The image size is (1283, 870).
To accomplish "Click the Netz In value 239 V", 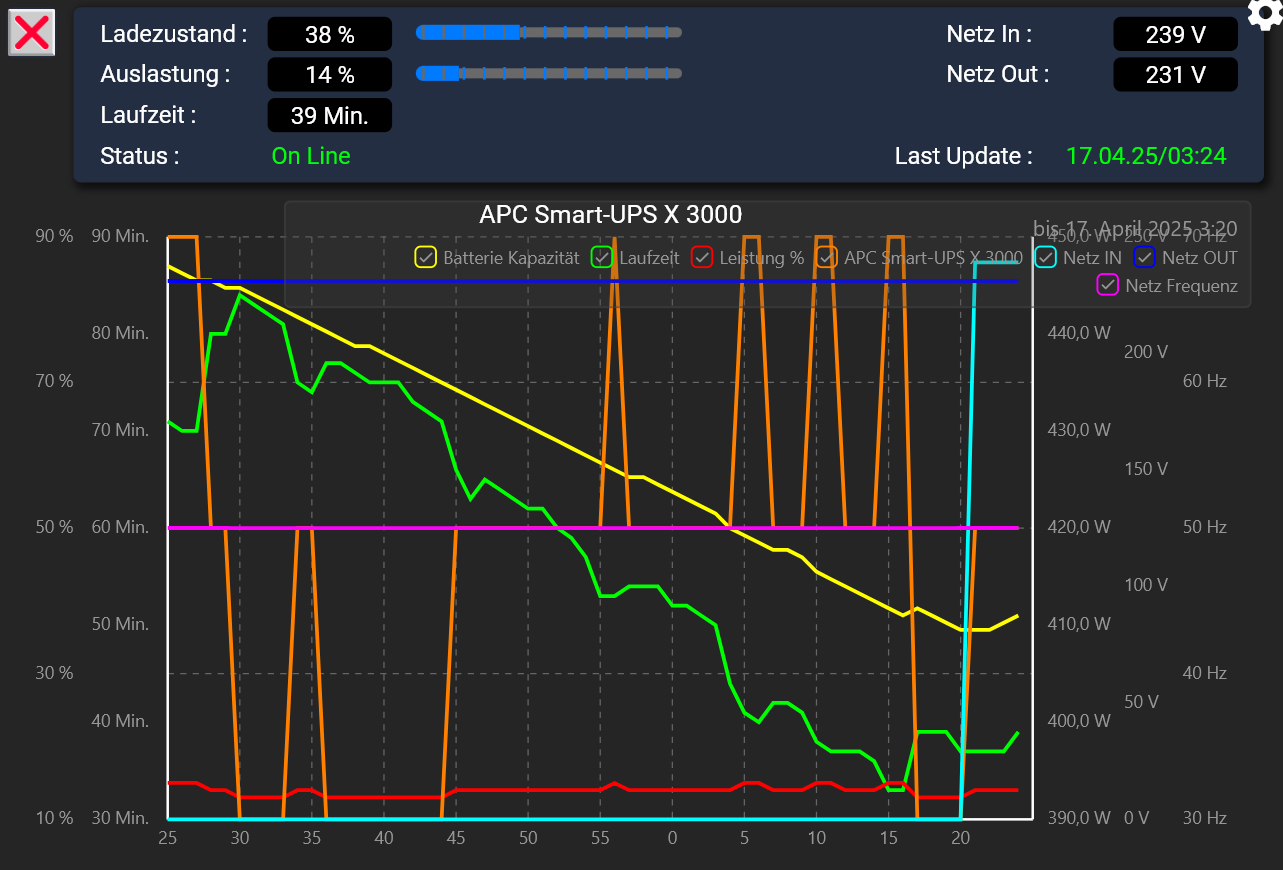I will [1175, 34].
